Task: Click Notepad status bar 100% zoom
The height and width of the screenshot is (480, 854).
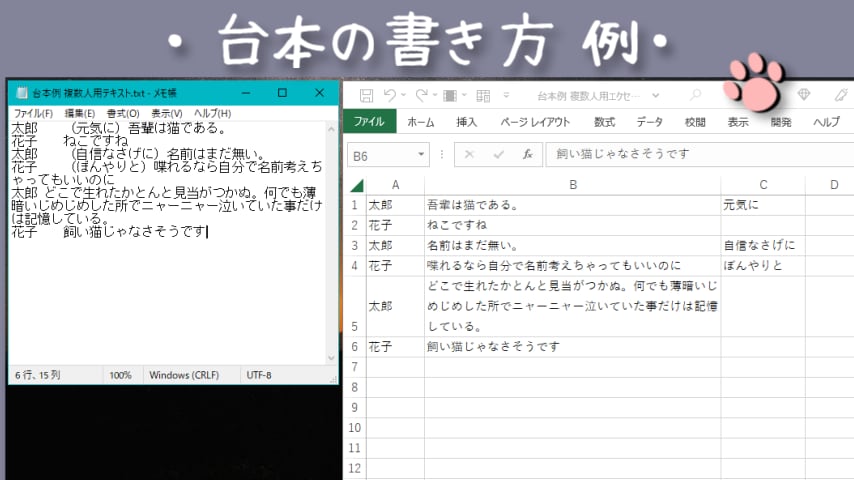Action: (120, 375)
